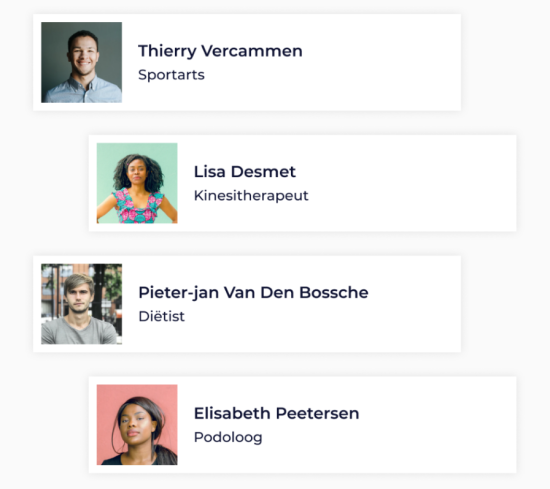Viewport: 550px width, 489px height.
Task: Open Lisa Desmet's profile photo
Action: (x=137, y=183)
